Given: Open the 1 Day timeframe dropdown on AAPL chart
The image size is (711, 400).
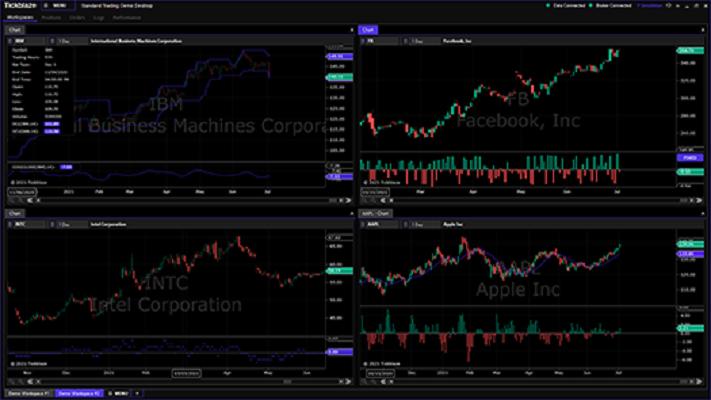Looking at the screenshot, I should 425,224.
